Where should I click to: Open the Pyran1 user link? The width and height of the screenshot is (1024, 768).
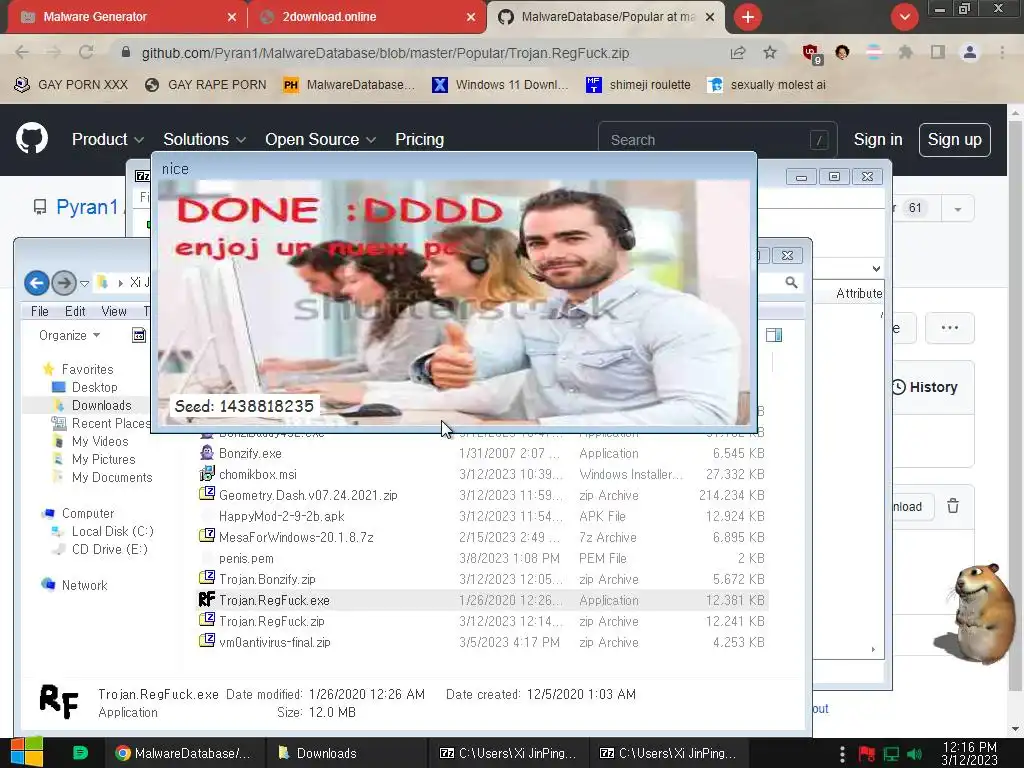click(87, 207)
